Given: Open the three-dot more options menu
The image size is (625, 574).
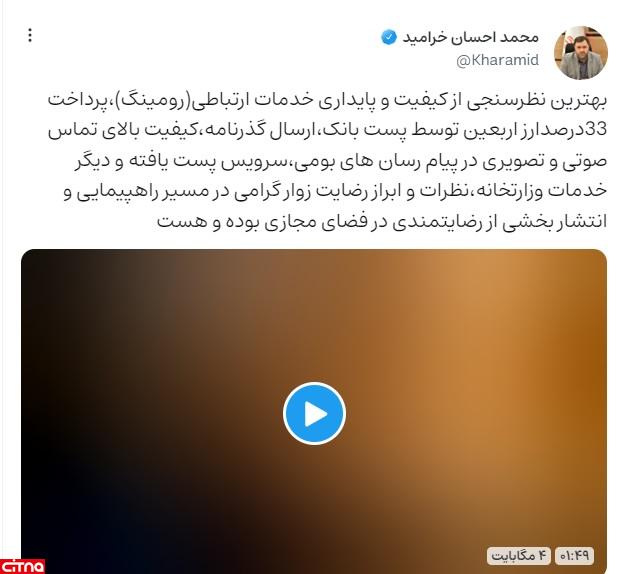Looking at the screenshot, I should click(30, 35).
